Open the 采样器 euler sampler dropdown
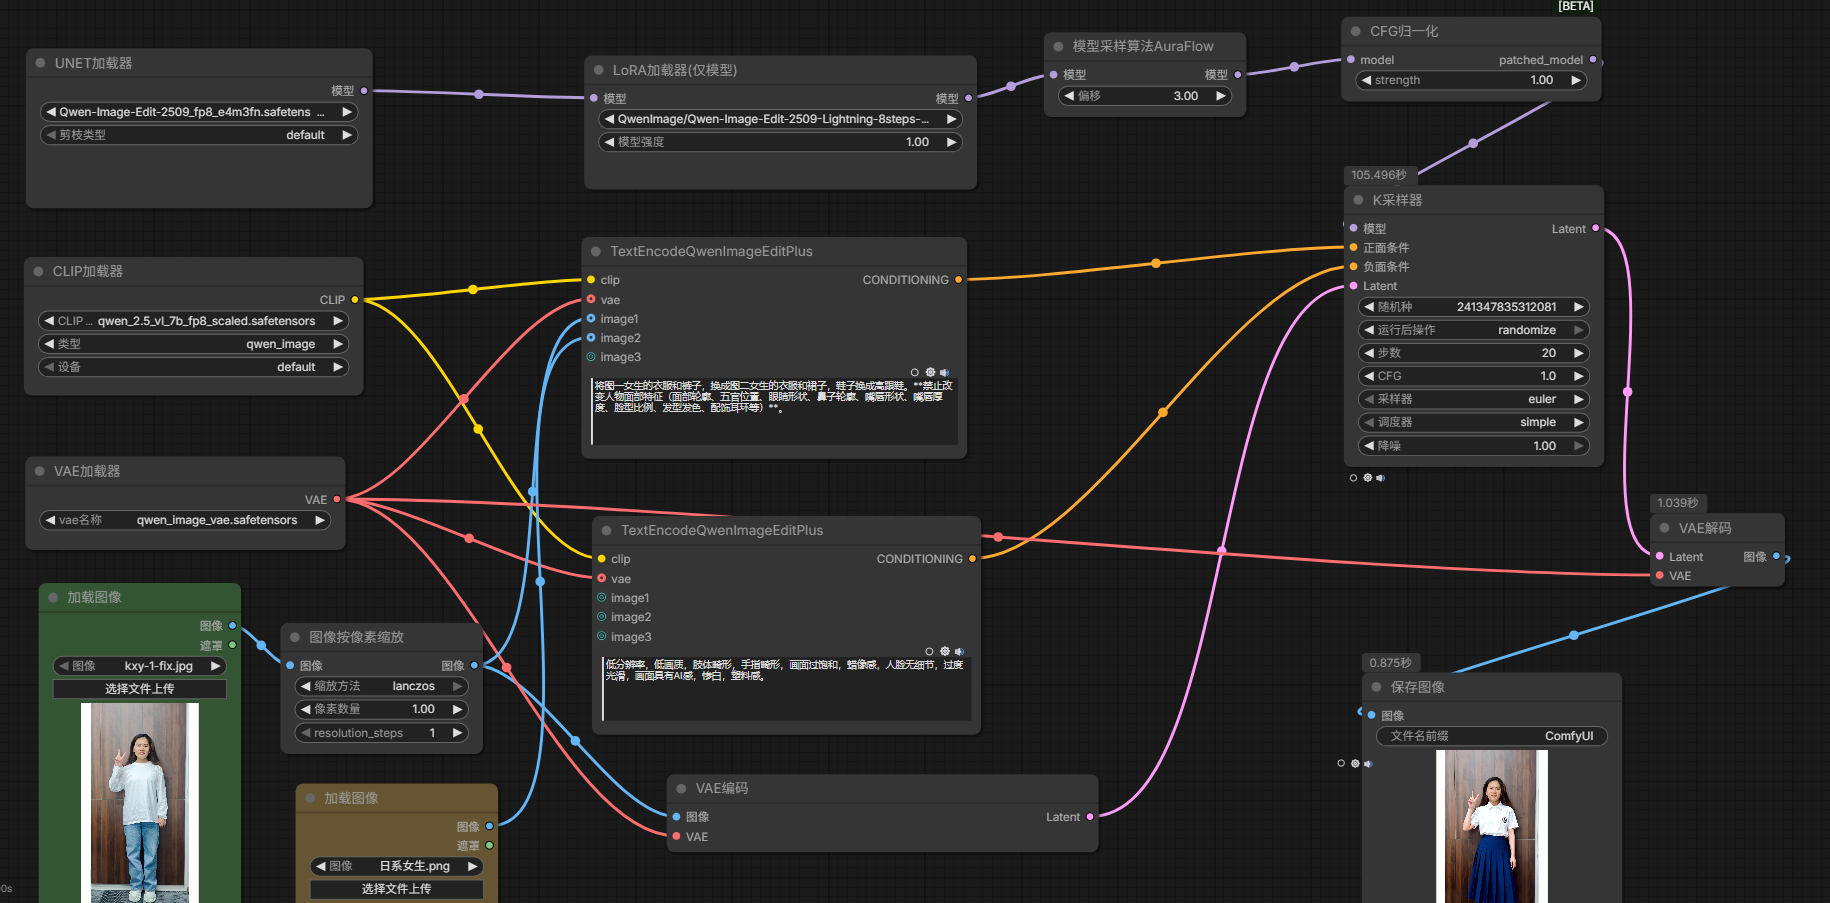Image resolution: width=1830 pixels, height=903 pixels. [x=1473, y=399]
